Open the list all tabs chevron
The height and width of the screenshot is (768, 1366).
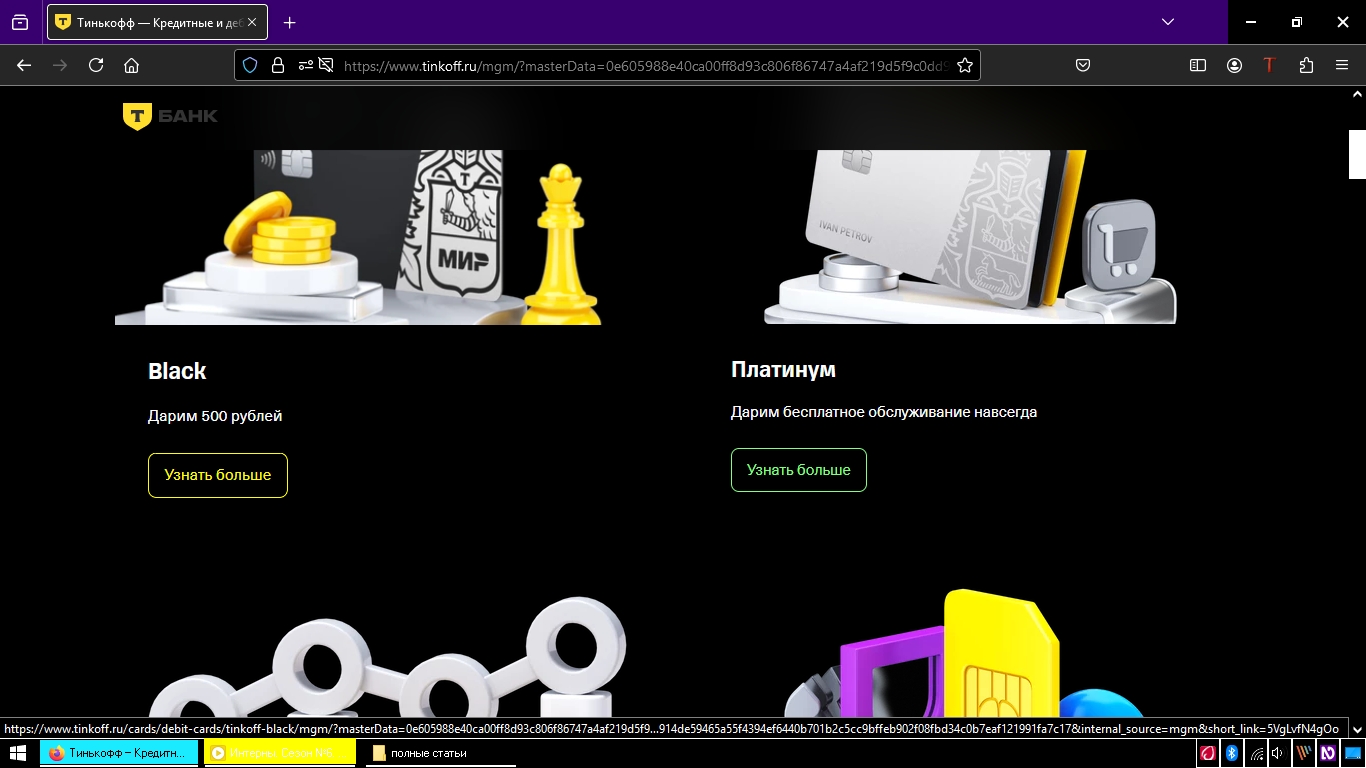(x=1167, y=22)
